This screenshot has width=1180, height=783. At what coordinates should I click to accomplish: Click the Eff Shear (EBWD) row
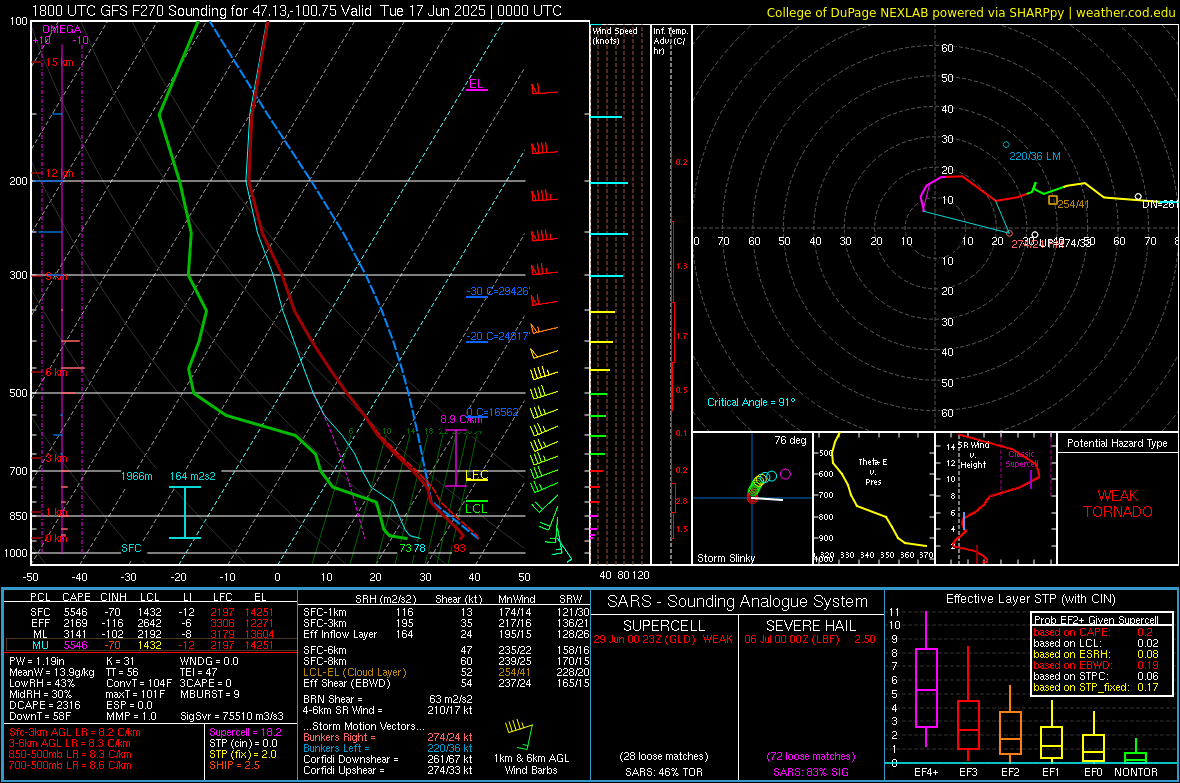pyautogui.click(x=446, y=683)
